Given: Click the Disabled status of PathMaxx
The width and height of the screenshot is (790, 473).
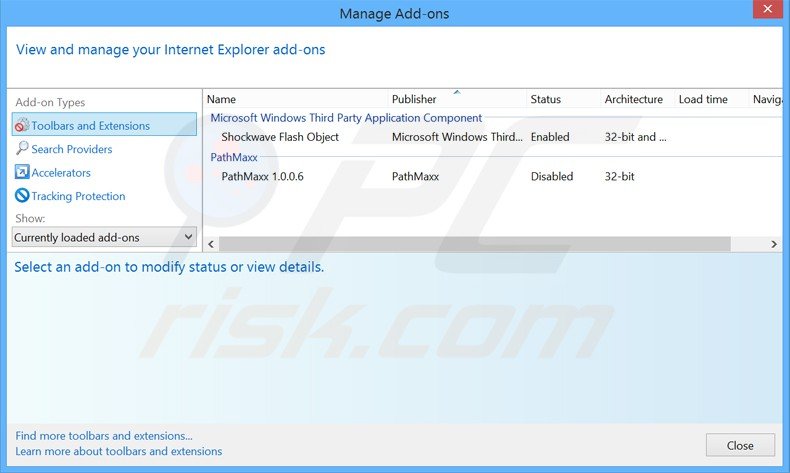Looking at the screenshot, I should tap(552, 176).
